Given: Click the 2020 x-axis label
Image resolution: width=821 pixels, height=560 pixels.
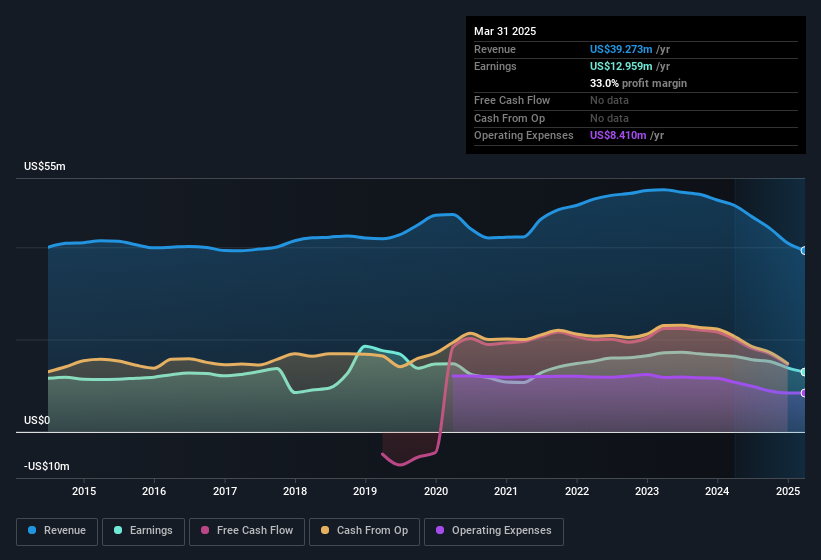Looking at the screenshot, I should tap(436, 491).
